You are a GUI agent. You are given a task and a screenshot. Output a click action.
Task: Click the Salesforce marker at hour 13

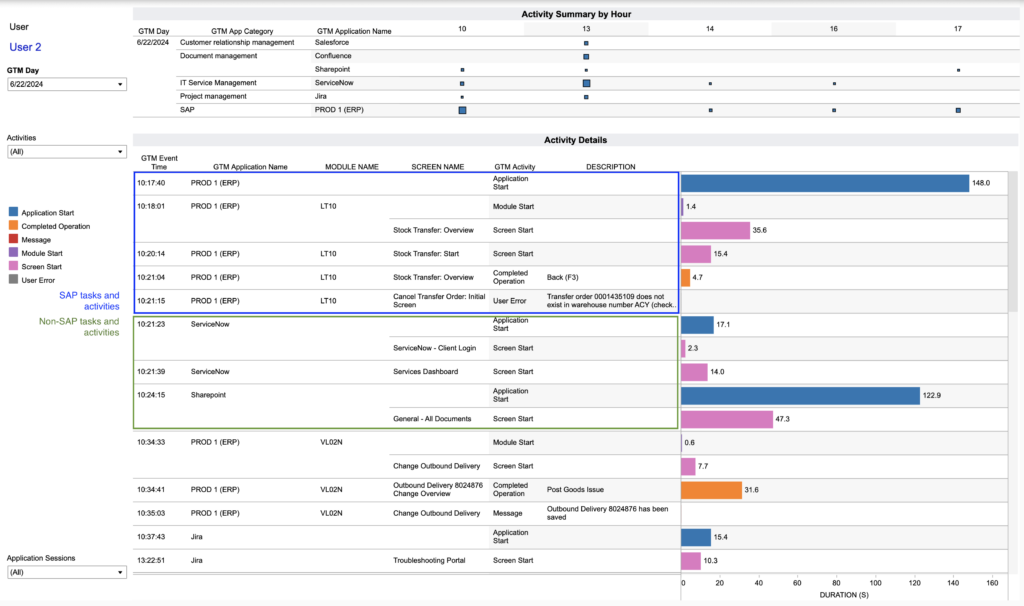point(586,43)
